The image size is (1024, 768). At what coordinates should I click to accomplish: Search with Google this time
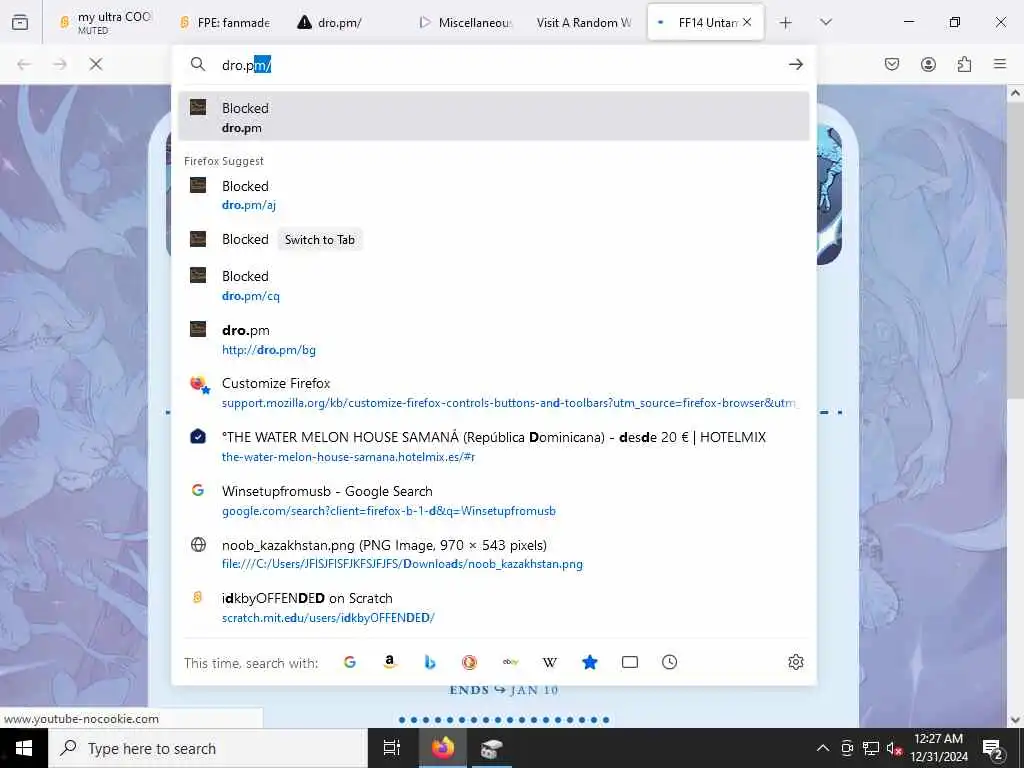click(350, 662)
